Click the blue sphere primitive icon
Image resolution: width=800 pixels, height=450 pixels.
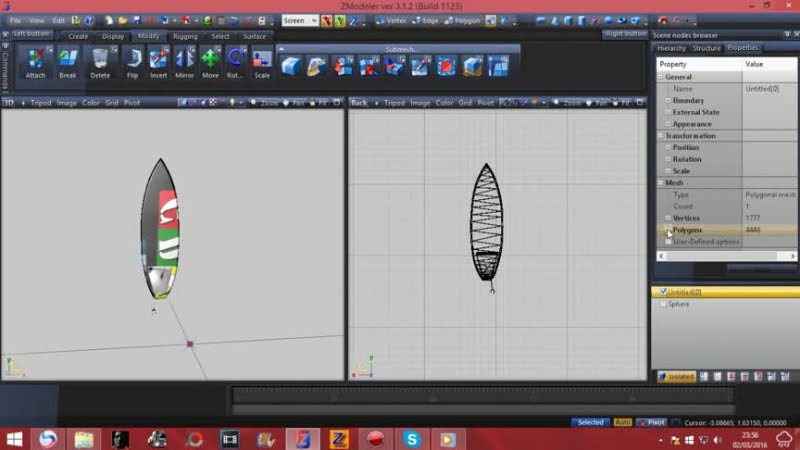[x=608, y=20]
